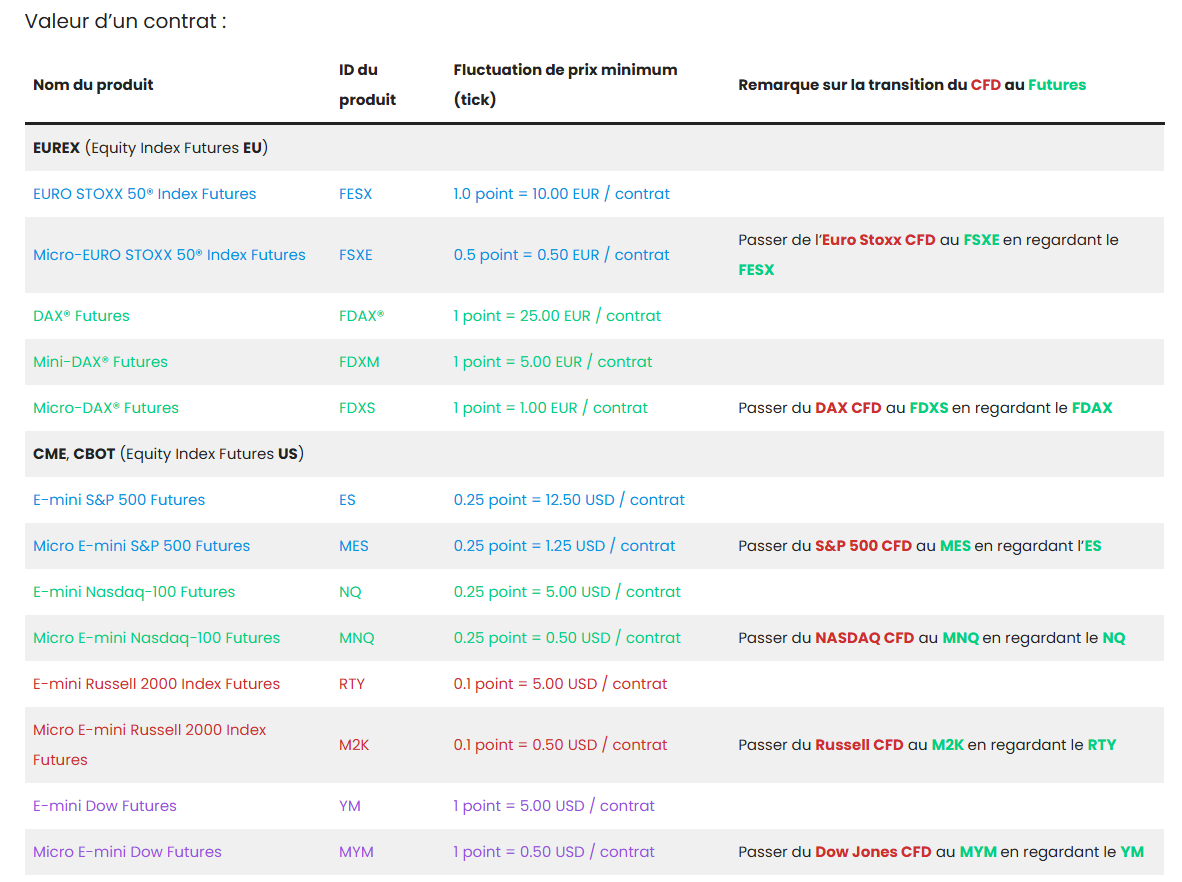The width and height of the screenshot is (1182, 882).
Task: Select the DAX® Futures product name
Action: 81,316
